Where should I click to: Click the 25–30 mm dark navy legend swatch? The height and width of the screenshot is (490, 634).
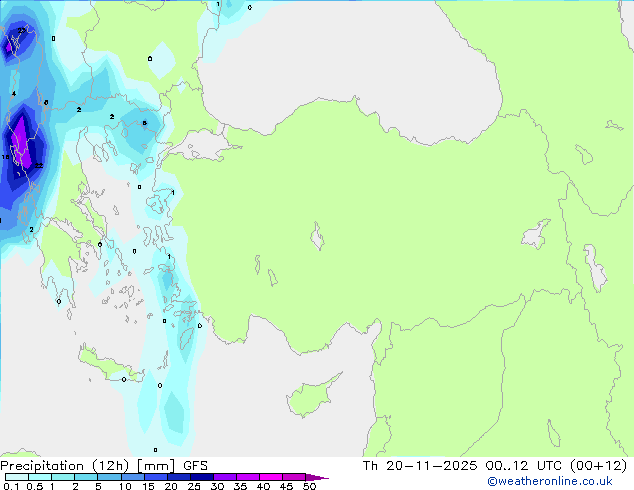point(202,477)
